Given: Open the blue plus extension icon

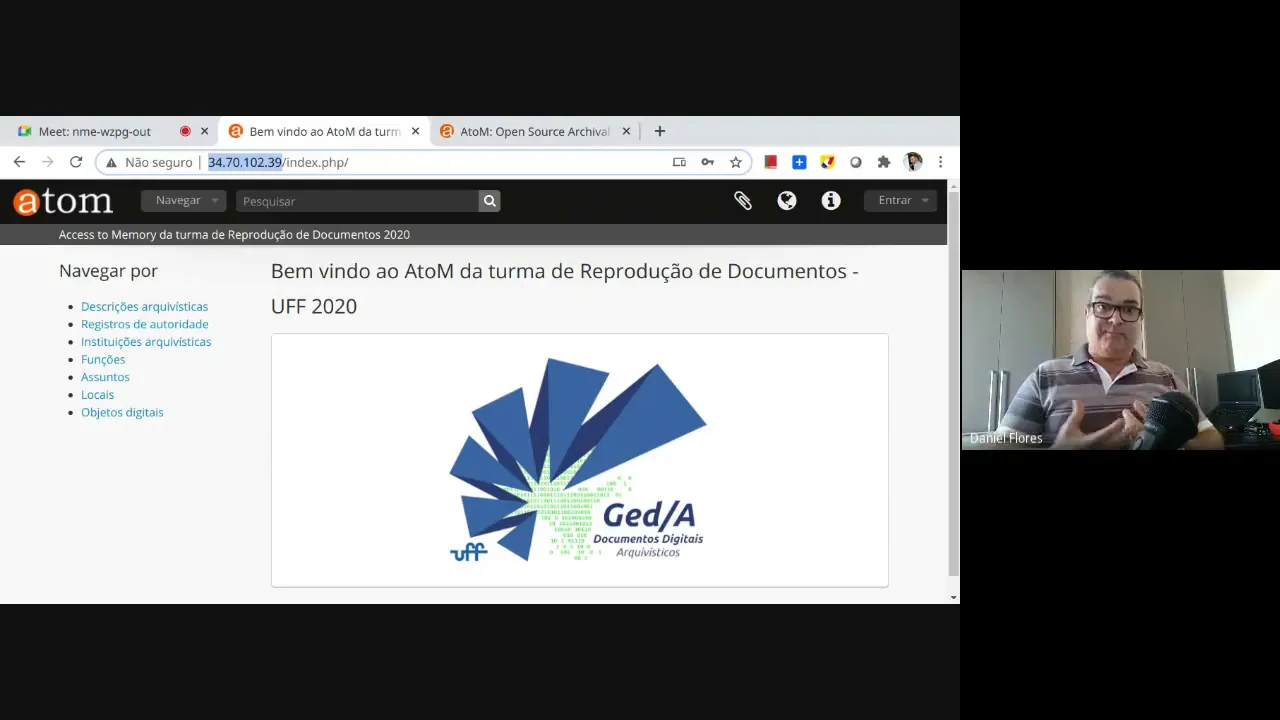Looking at the screenshot, I should (x=799, y=162).
